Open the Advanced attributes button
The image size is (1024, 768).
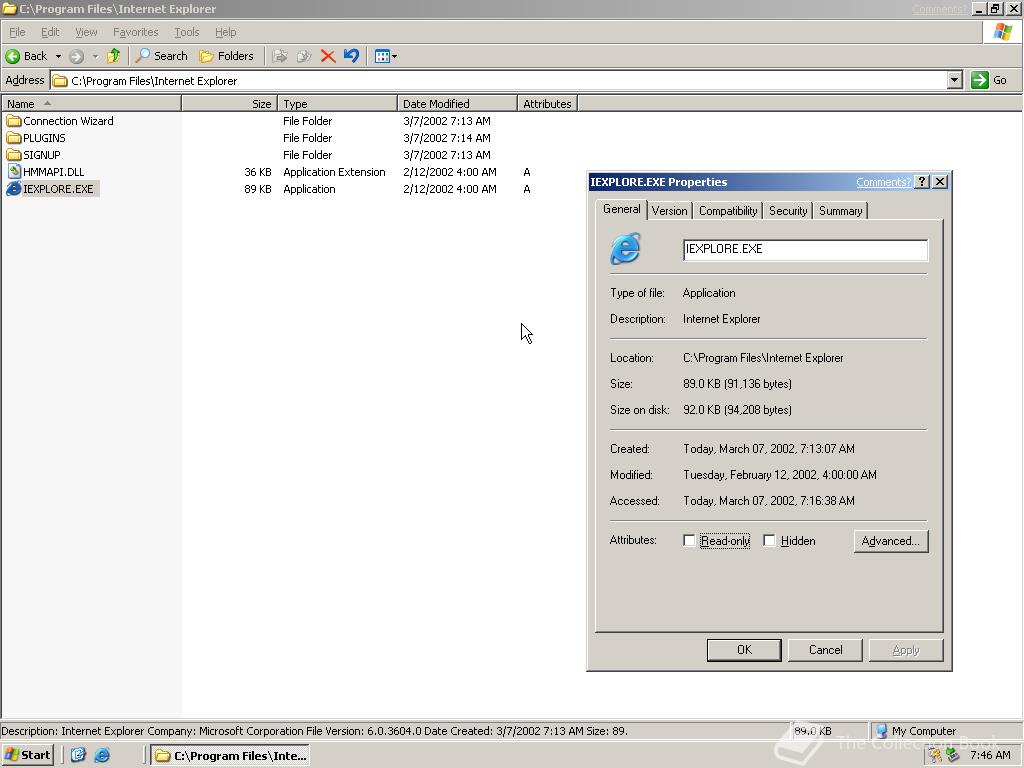891,541
